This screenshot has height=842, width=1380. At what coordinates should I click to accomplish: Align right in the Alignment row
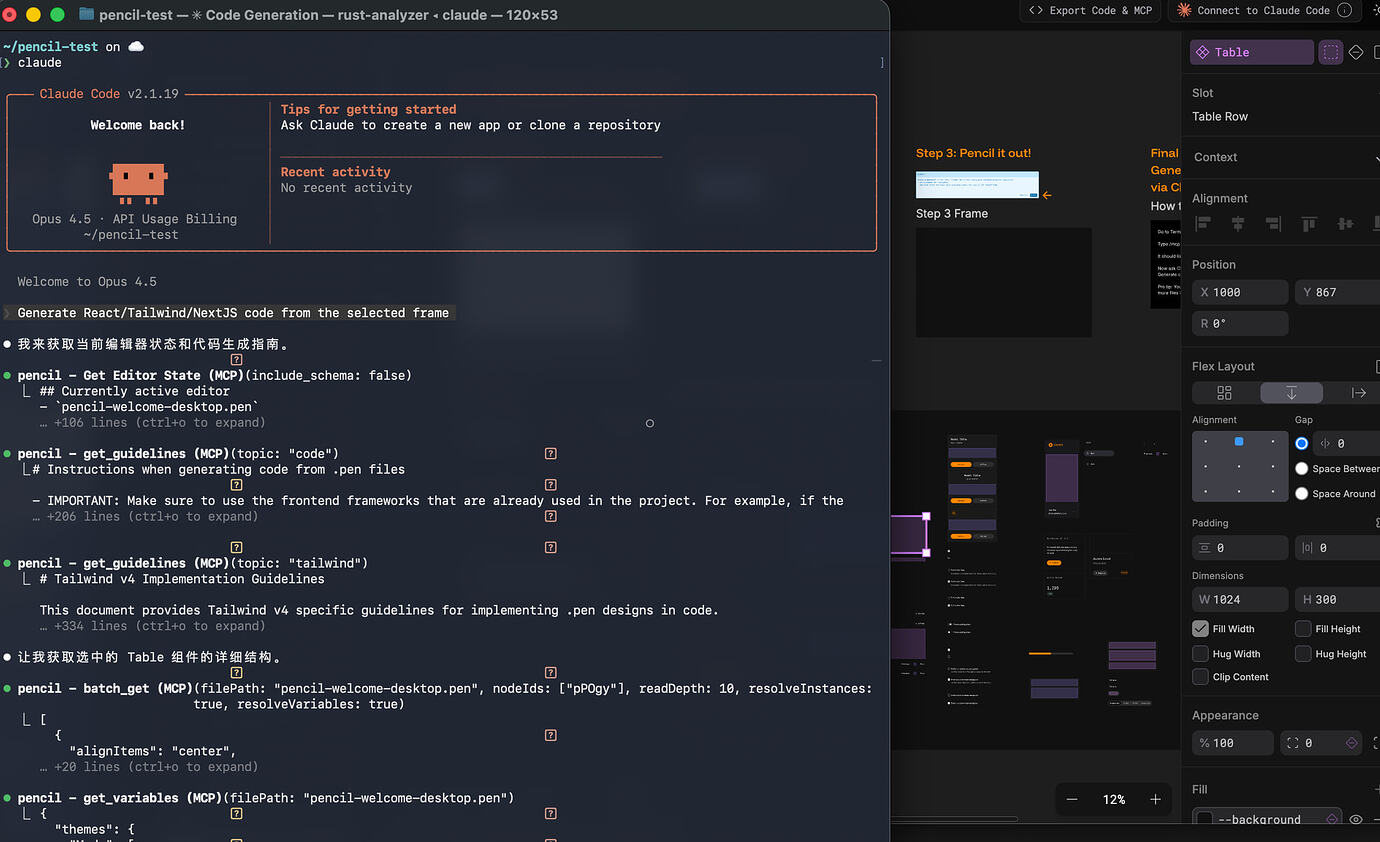click(x=1272, y=224)
